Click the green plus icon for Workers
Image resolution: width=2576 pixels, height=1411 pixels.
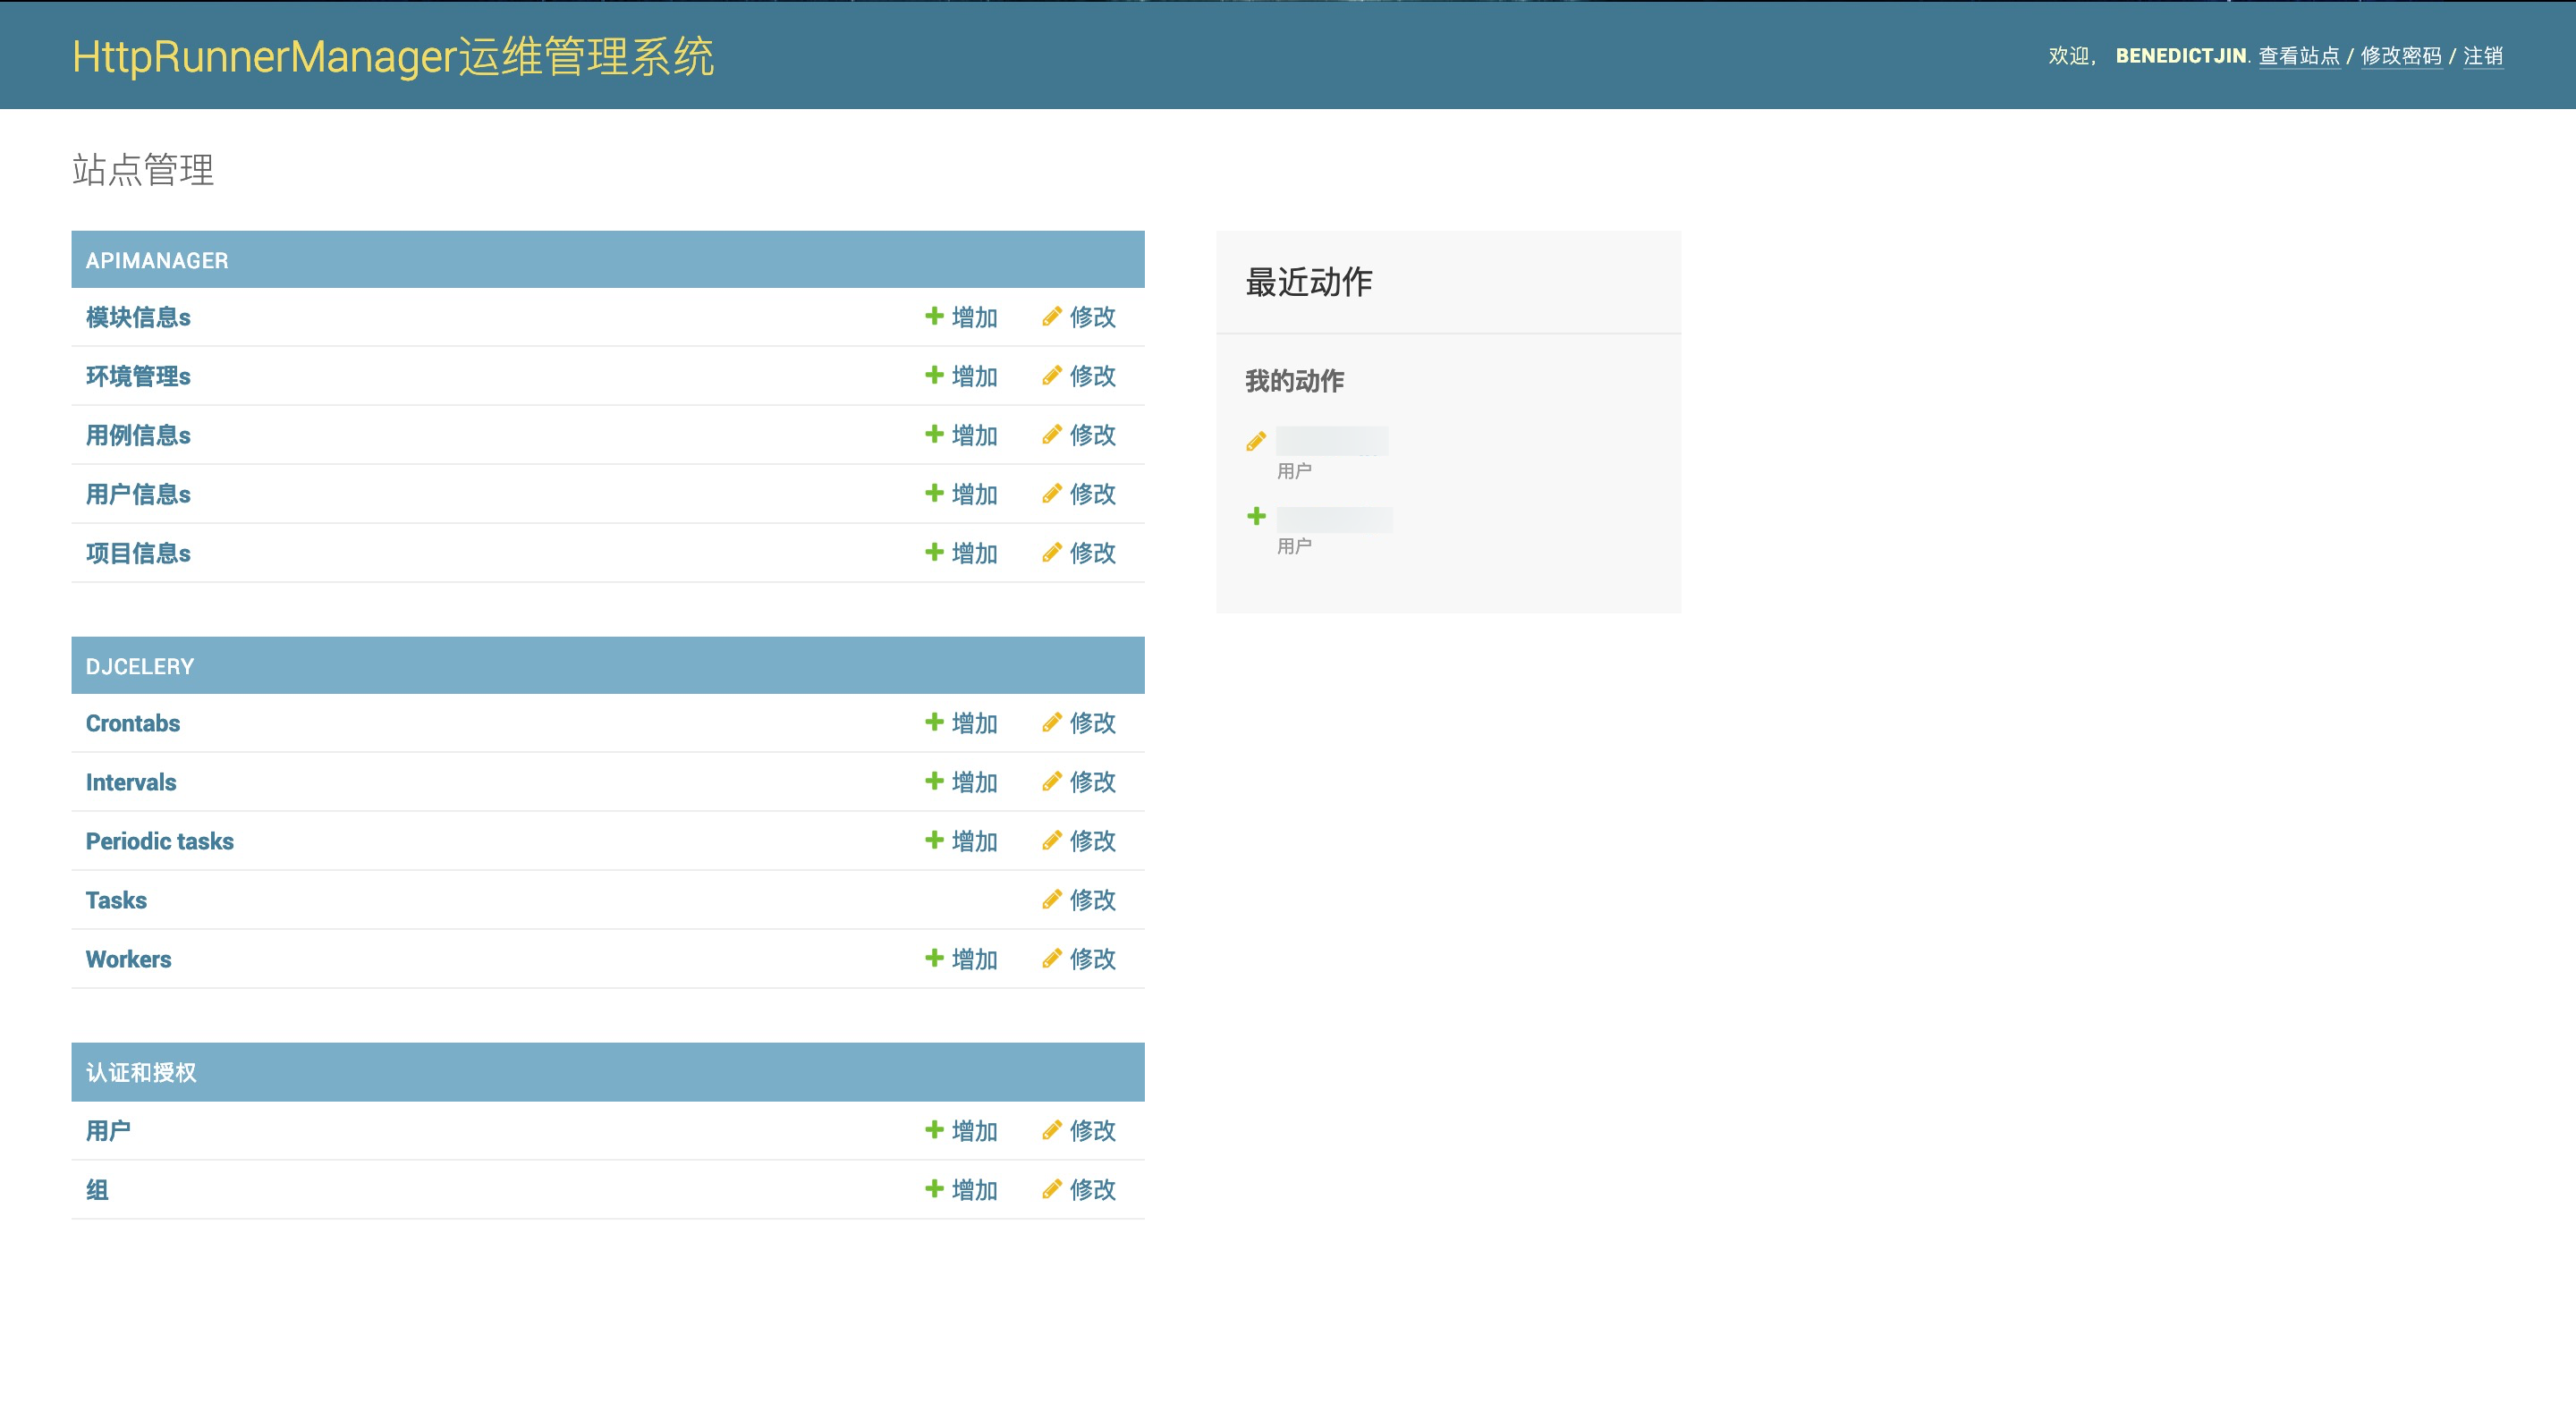click(x=934, y=958)
